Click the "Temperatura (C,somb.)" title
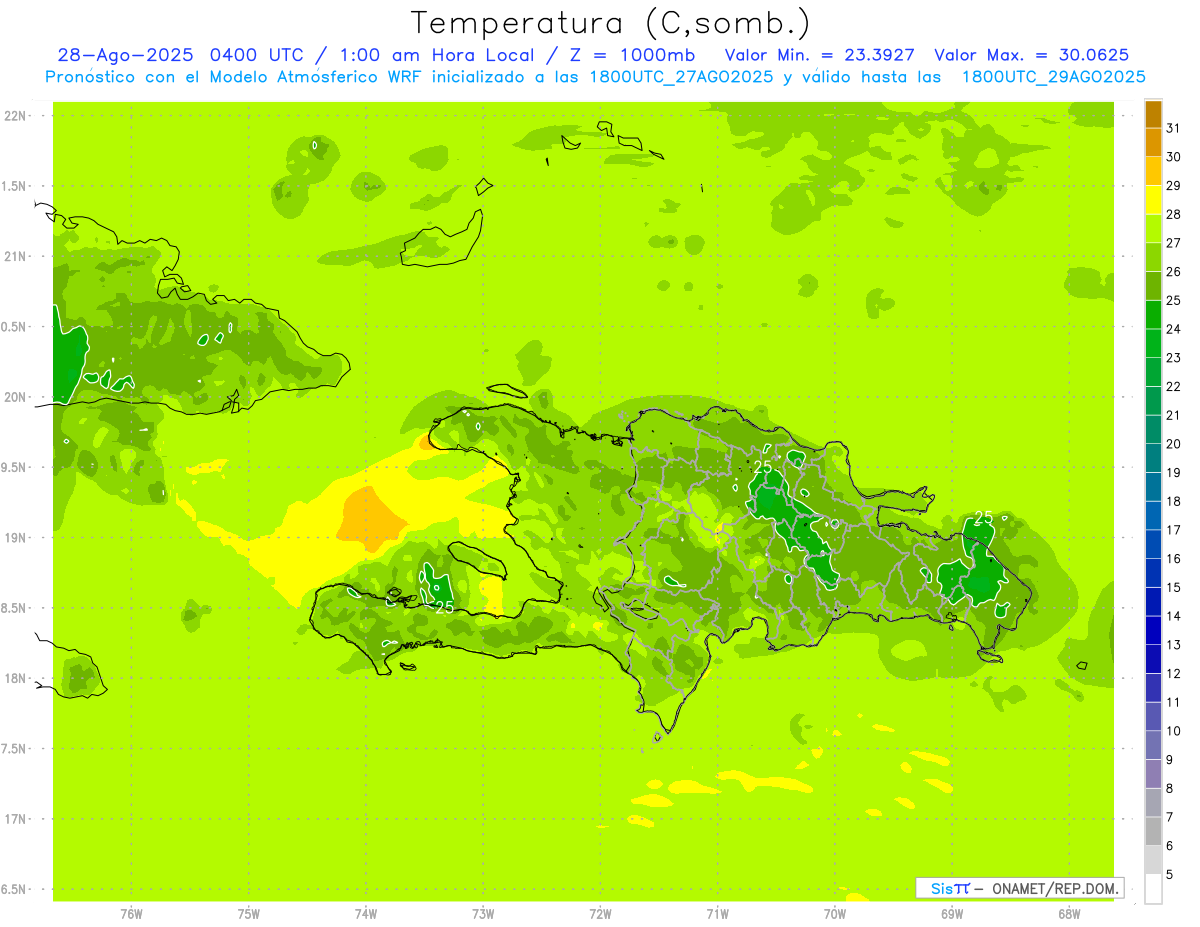 point(610,23)
